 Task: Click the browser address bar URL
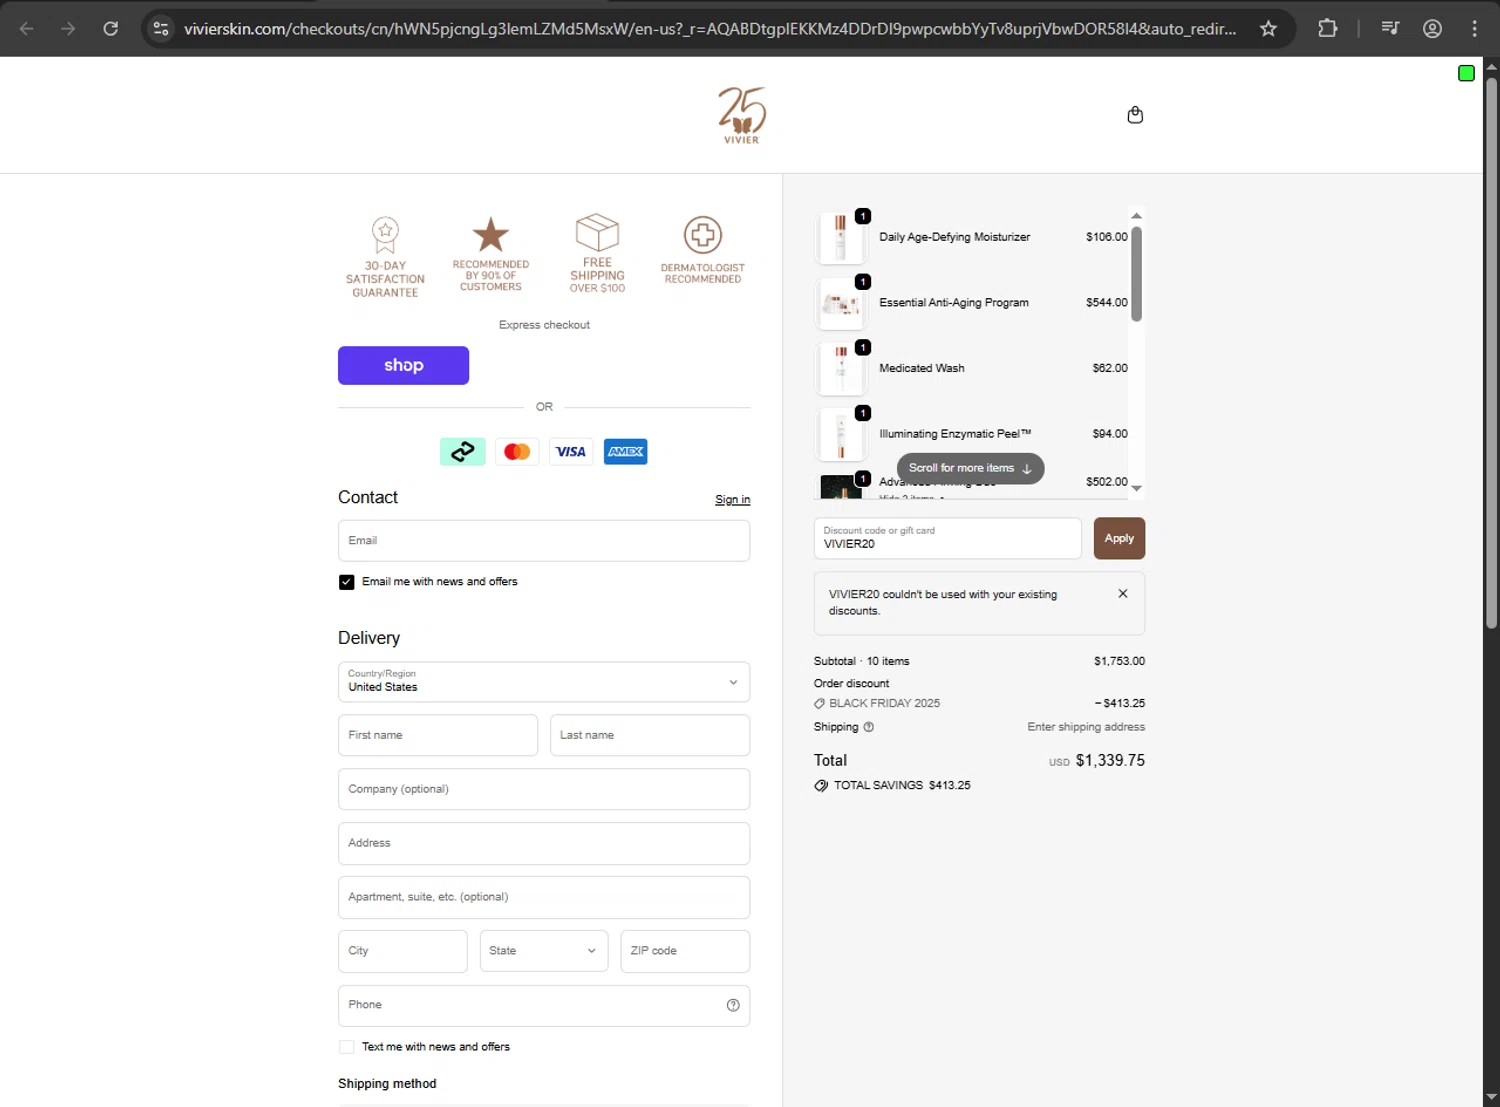pyautogui.click(x=710, y=29)
